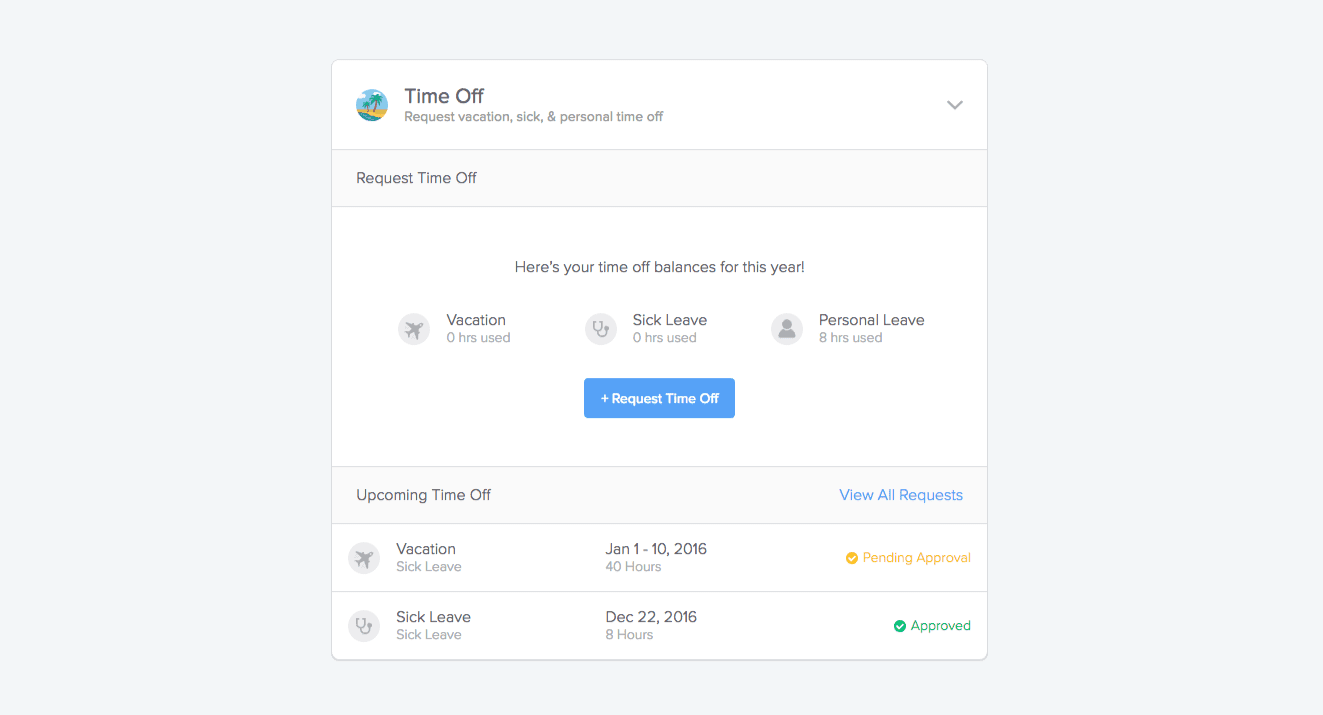Click the stethoscope icon beside Sick Leave balance

click(601, 328)
